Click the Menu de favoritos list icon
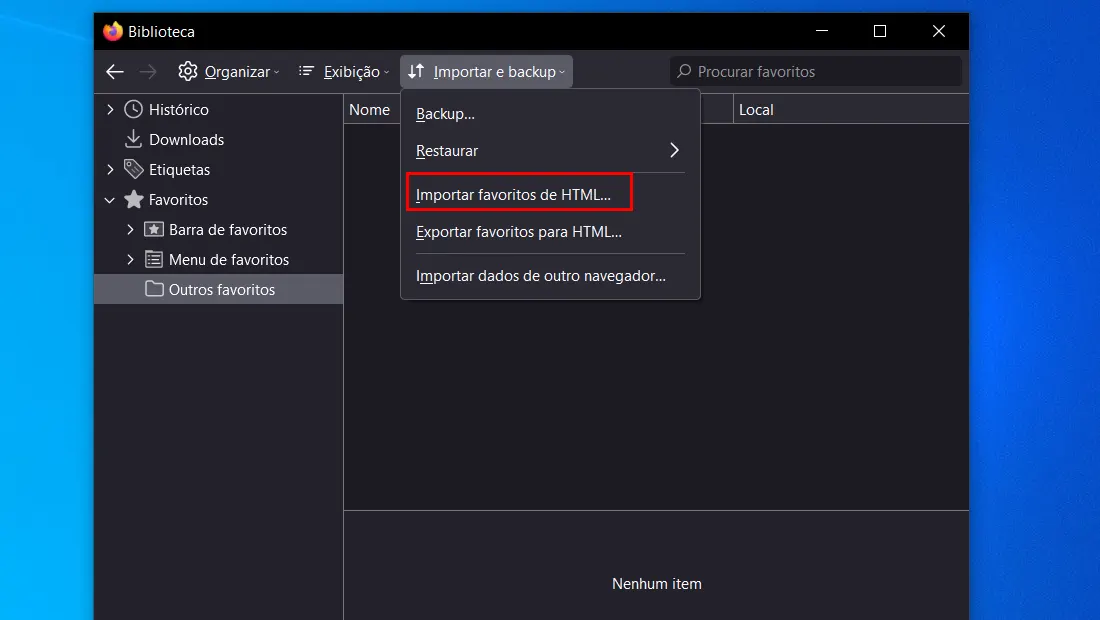This screenshot has width=1100, height=620. click(x=154, y=260)
